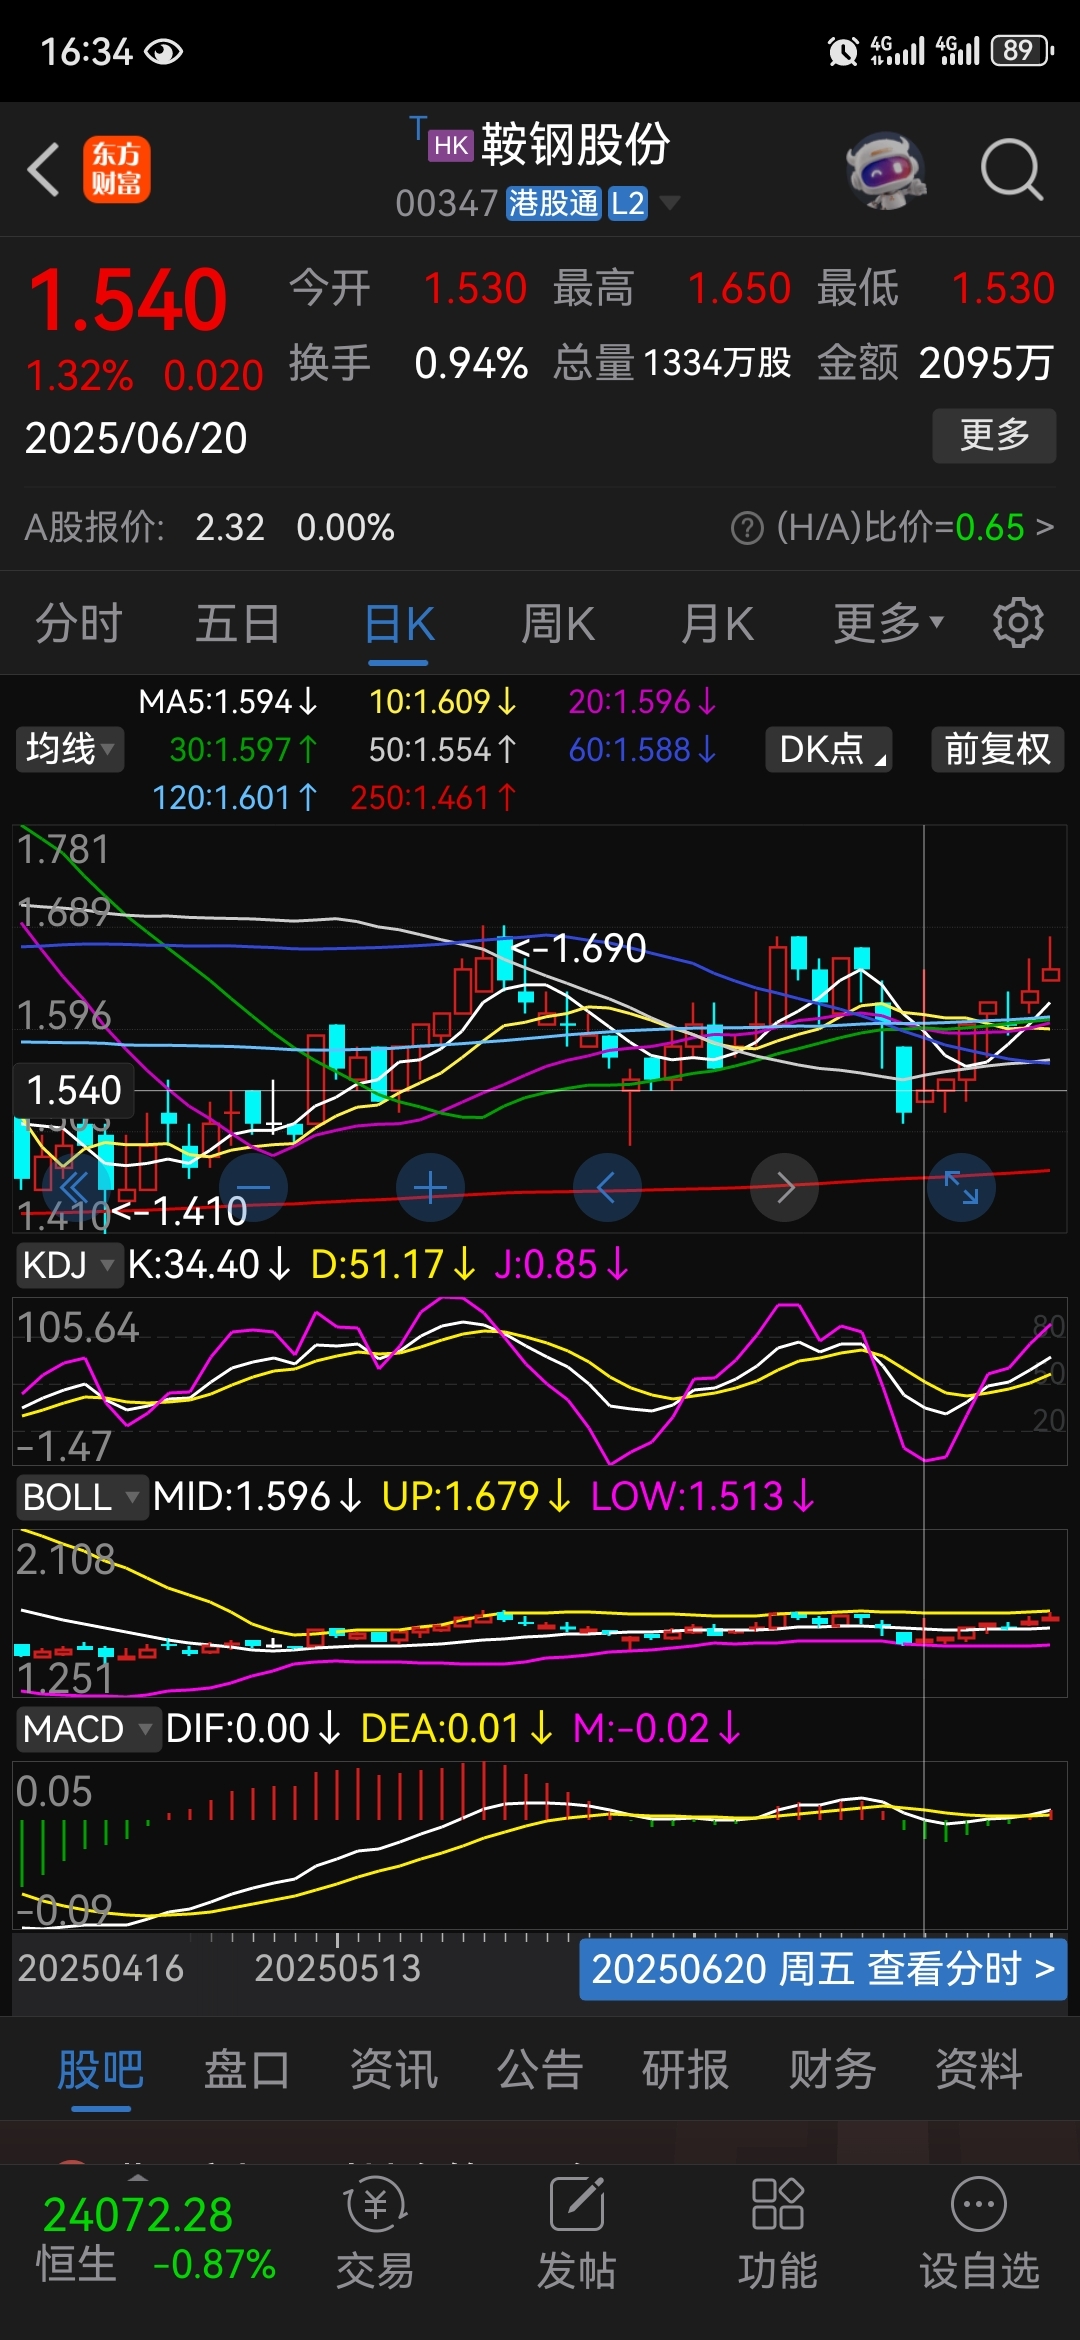Switch to 五日 tab
1080x2340 pixels.
pos(238,624)
